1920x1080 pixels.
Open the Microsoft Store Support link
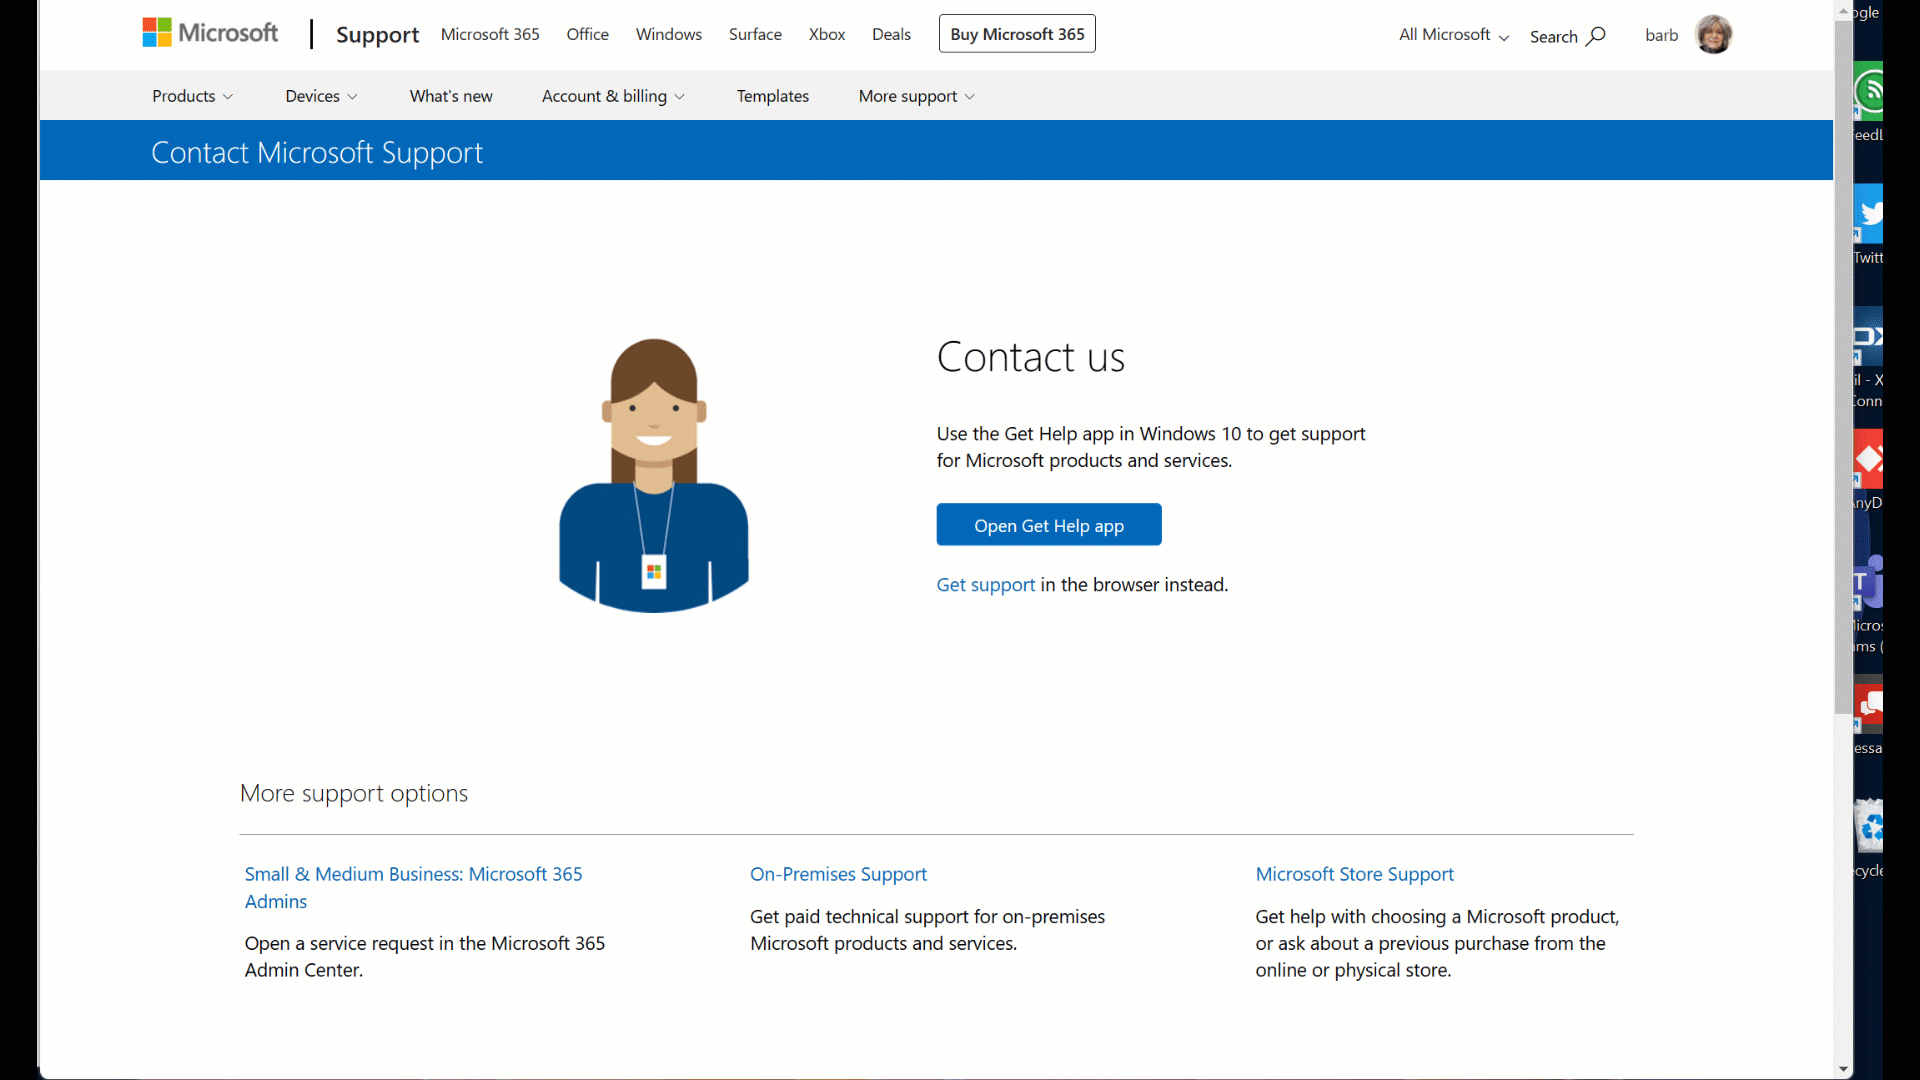click(x=1354, y=874)
